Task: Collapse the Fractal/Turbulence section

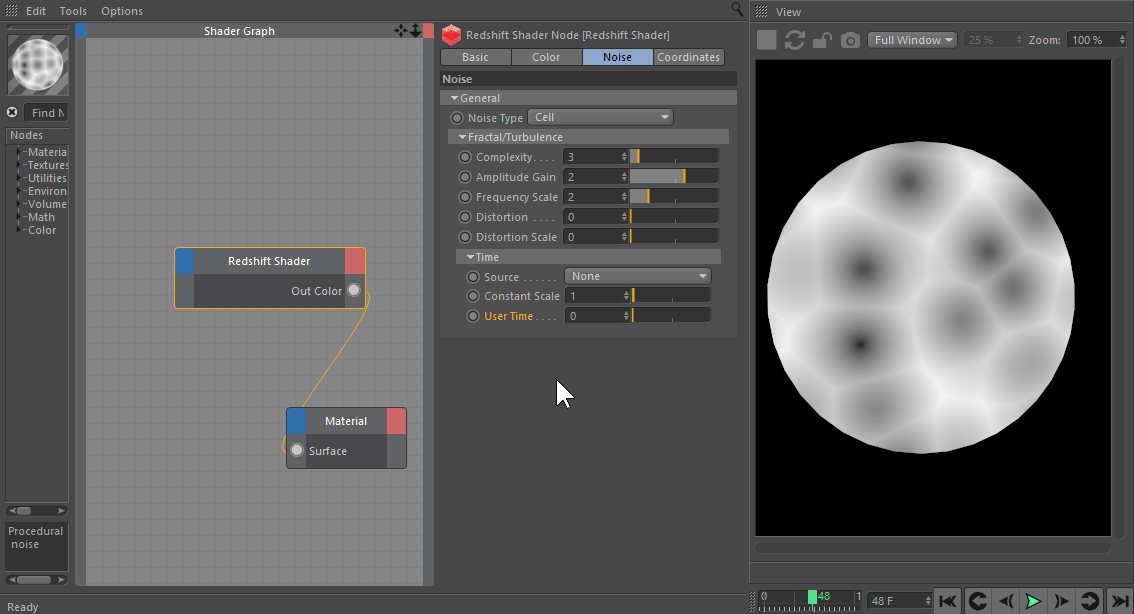Action: 462,137
